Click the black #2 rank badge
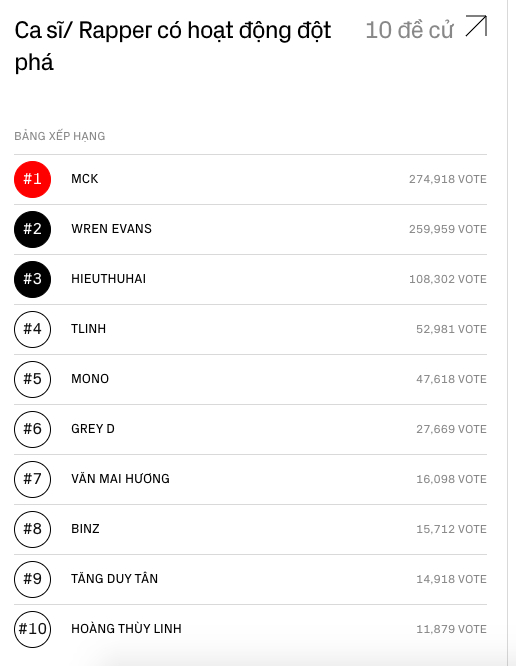 [x=32, y=229]
